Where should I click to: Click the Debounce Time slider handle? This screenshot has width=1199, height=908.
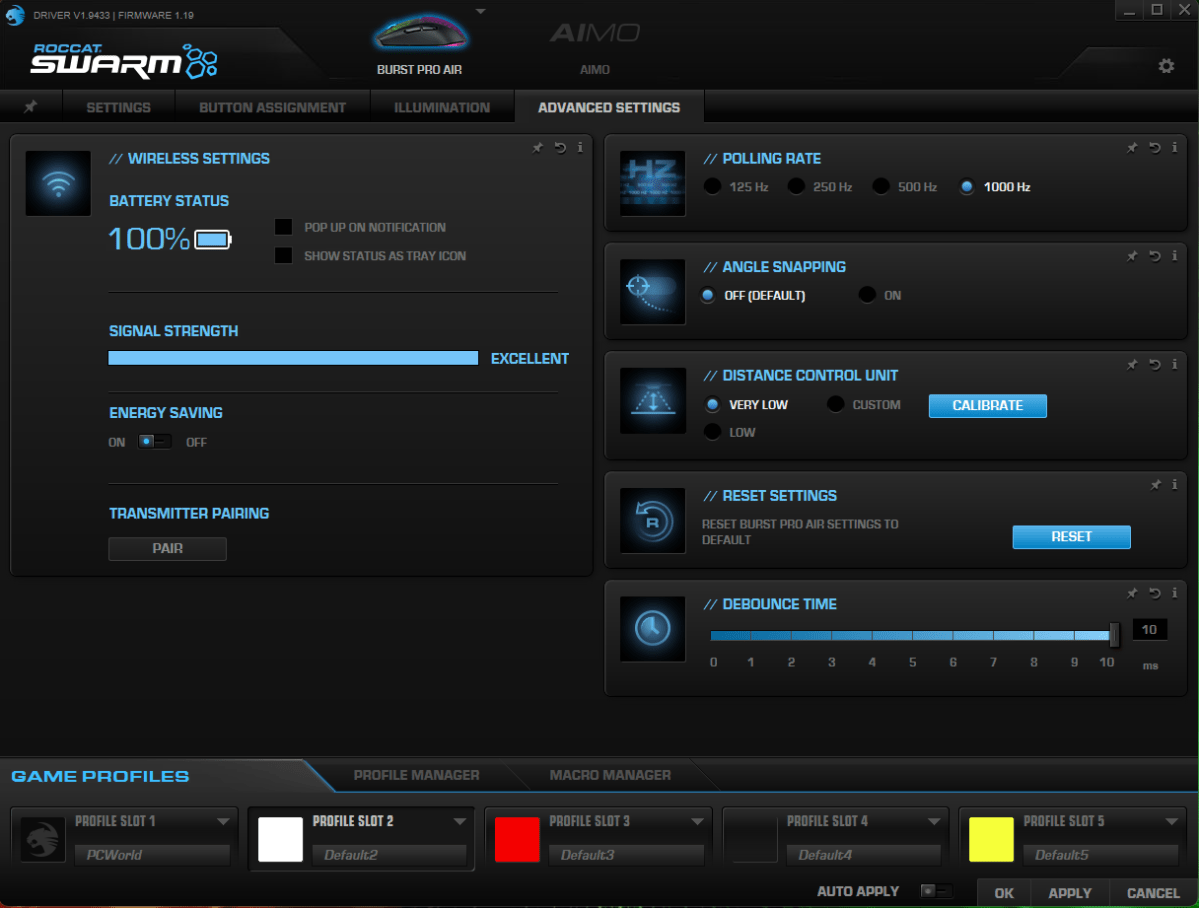tap(1114, 634)
